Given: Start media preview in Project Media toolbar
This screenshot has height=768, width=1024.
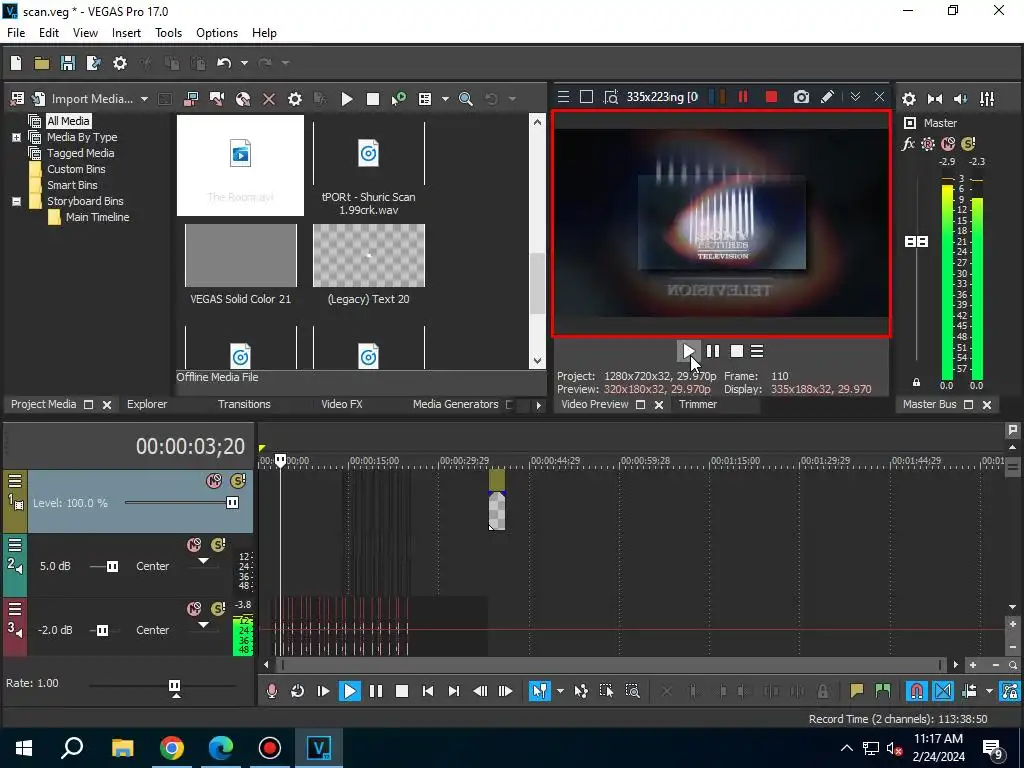Looking at the screenshot, I should coord(347,99).
